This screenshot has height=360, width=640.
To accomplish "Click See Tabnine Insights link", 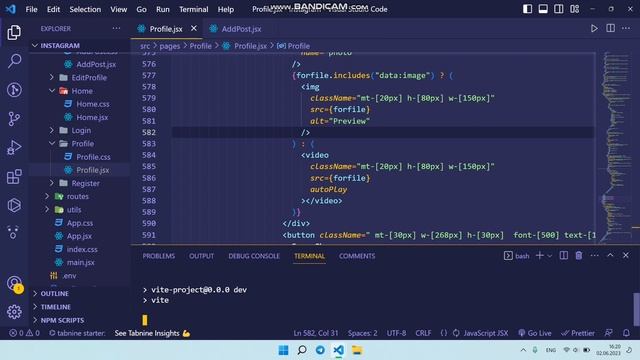I will pyautogui.click(x=152, y=333).
